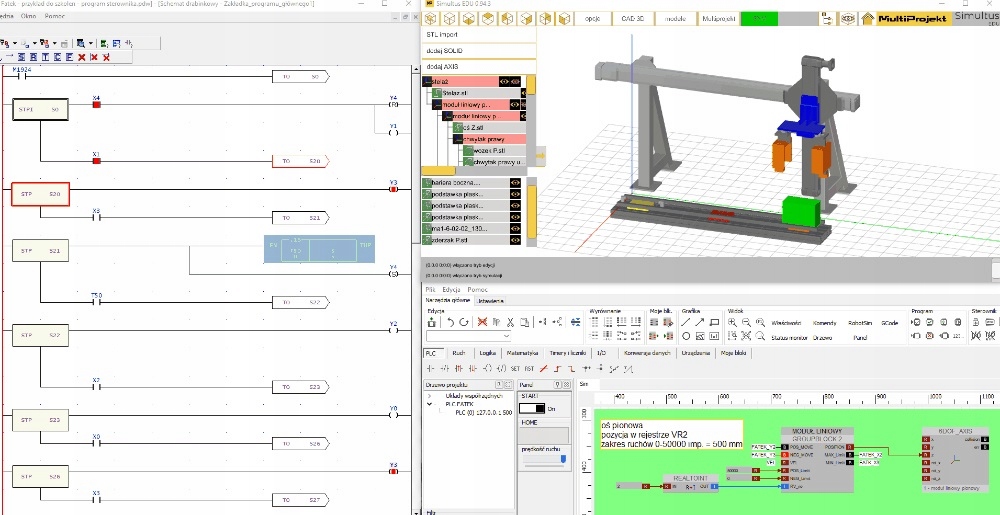Toggle visibility eye for ma1-6-02-02_130 row

pos(515,229)
